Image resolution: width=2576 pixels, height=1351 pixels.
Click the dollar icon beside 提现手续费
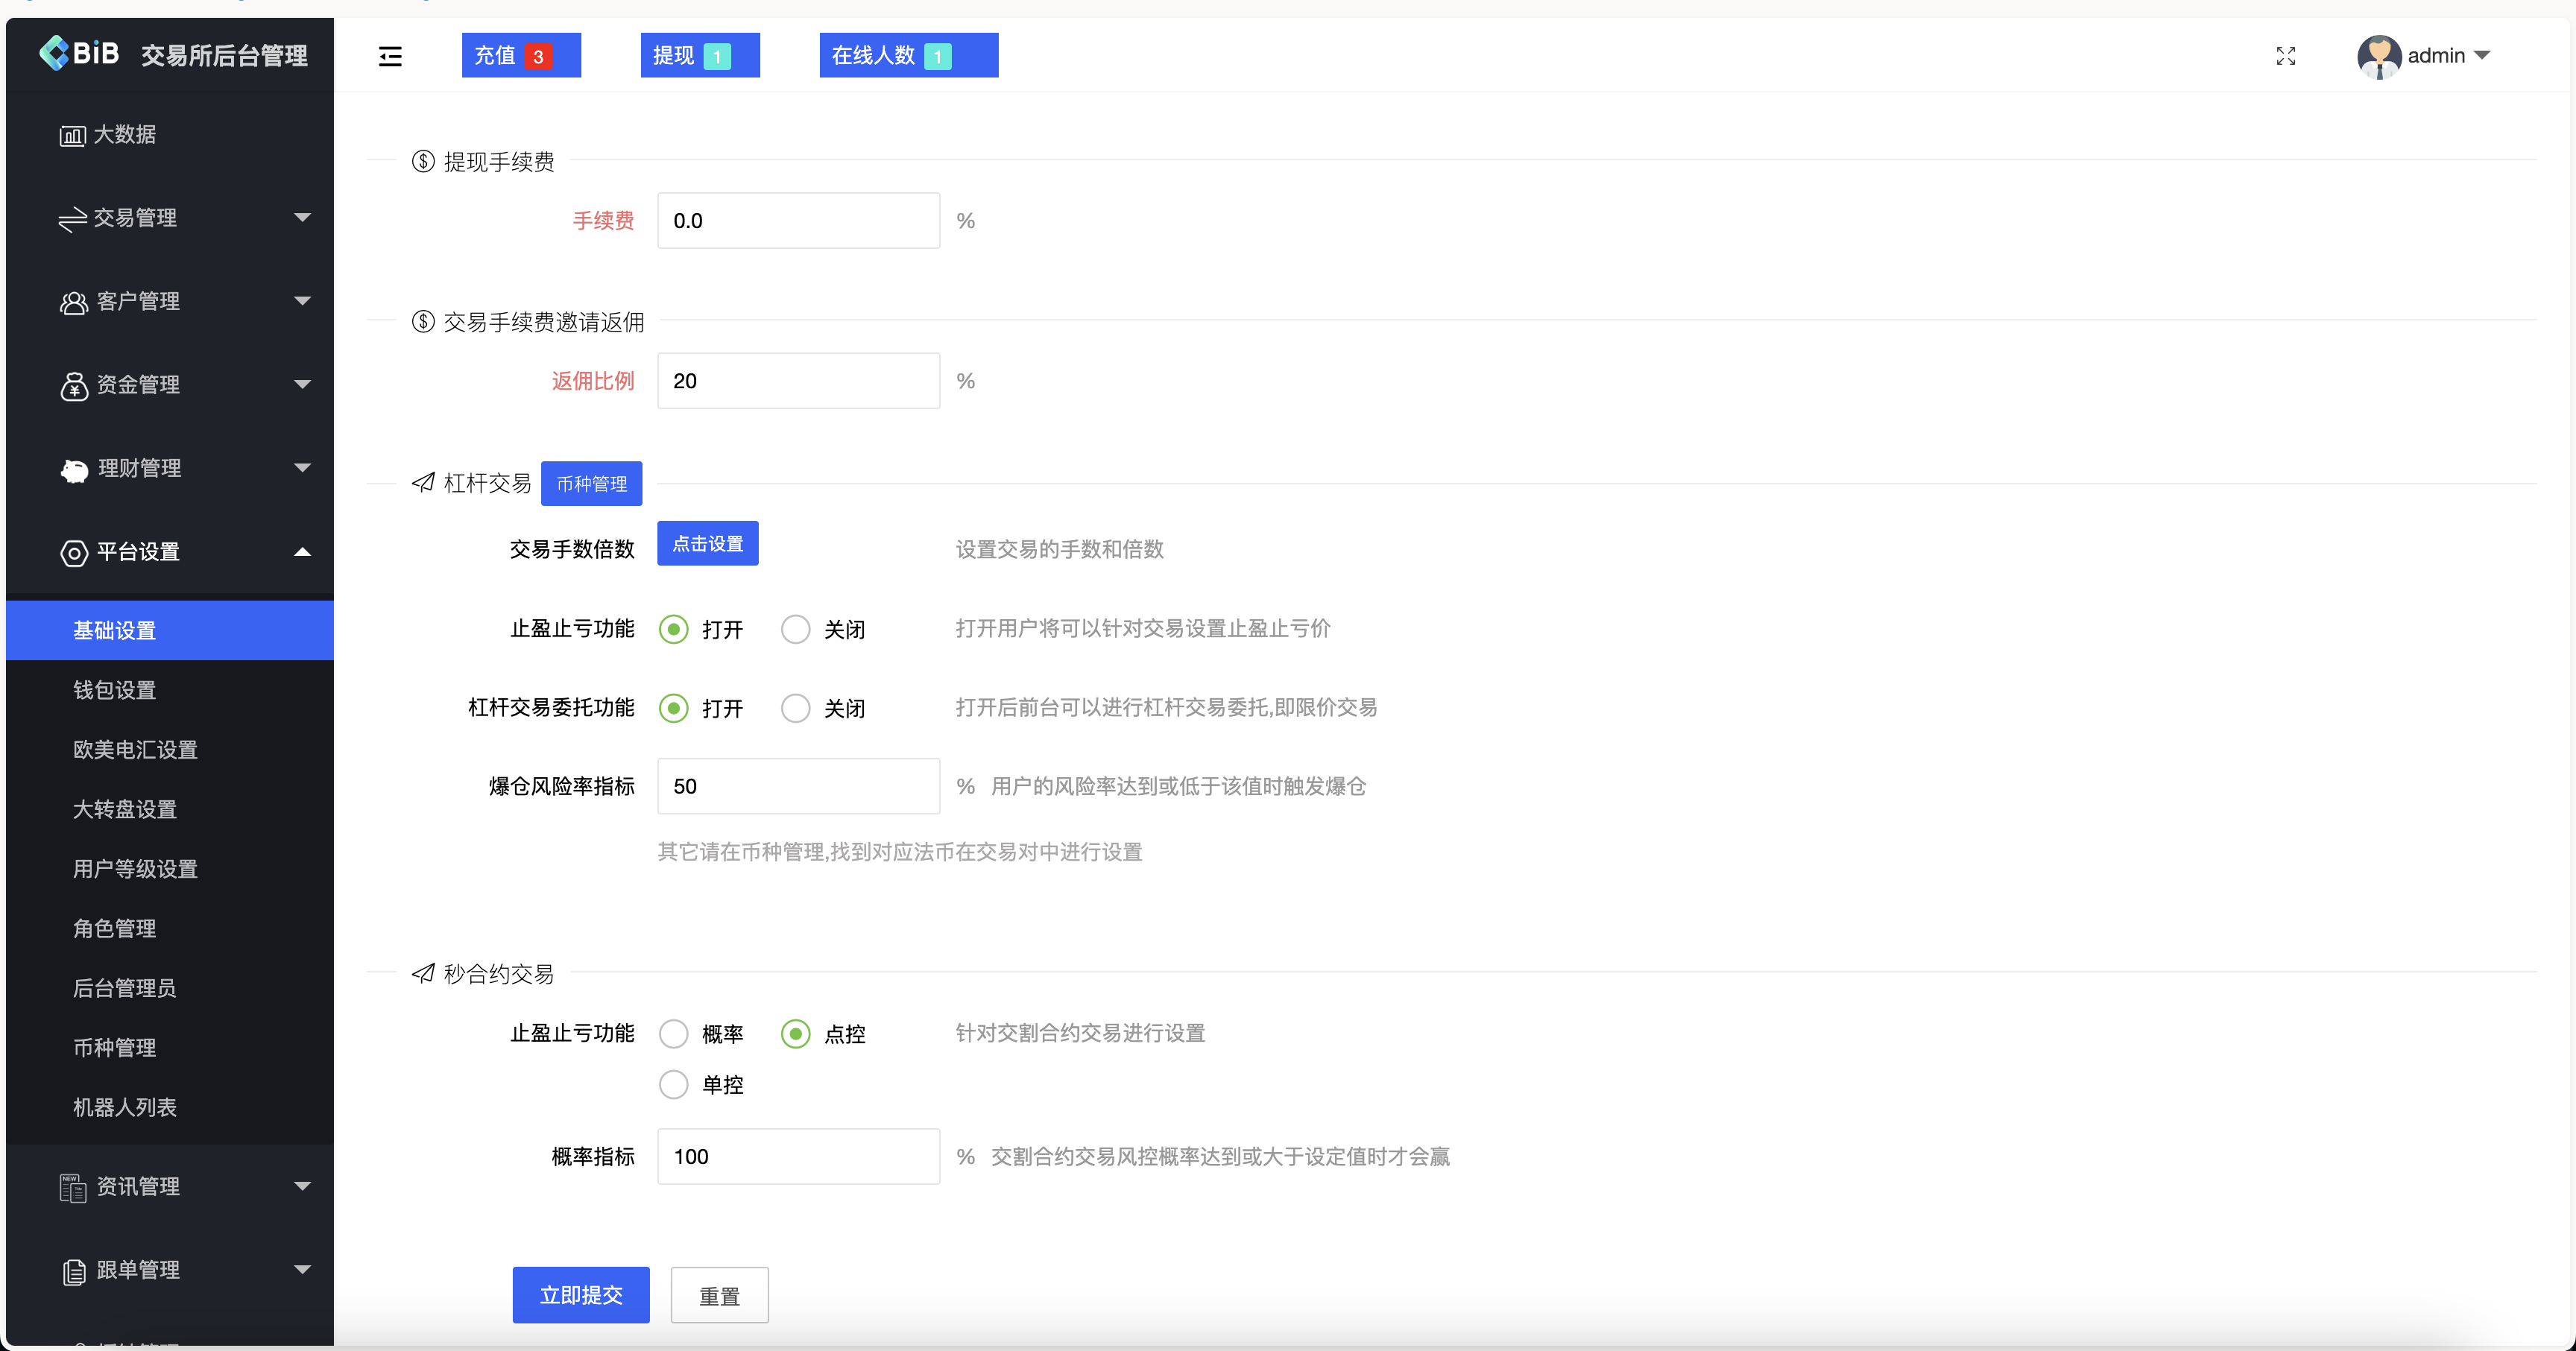[423, 161]
